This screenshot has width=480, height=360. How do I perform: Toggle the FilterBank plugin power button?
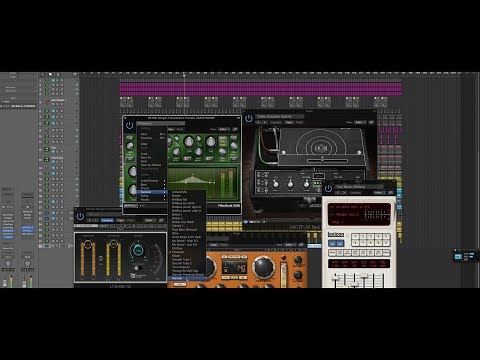[129, 126]
